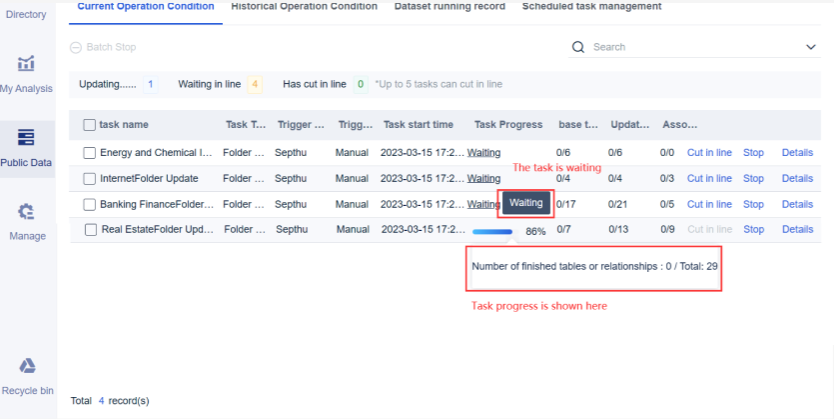The width and height of the screenshot is (834, 419).
Task: Click the 0/13 update count cell
Action: tap(618, 229)
